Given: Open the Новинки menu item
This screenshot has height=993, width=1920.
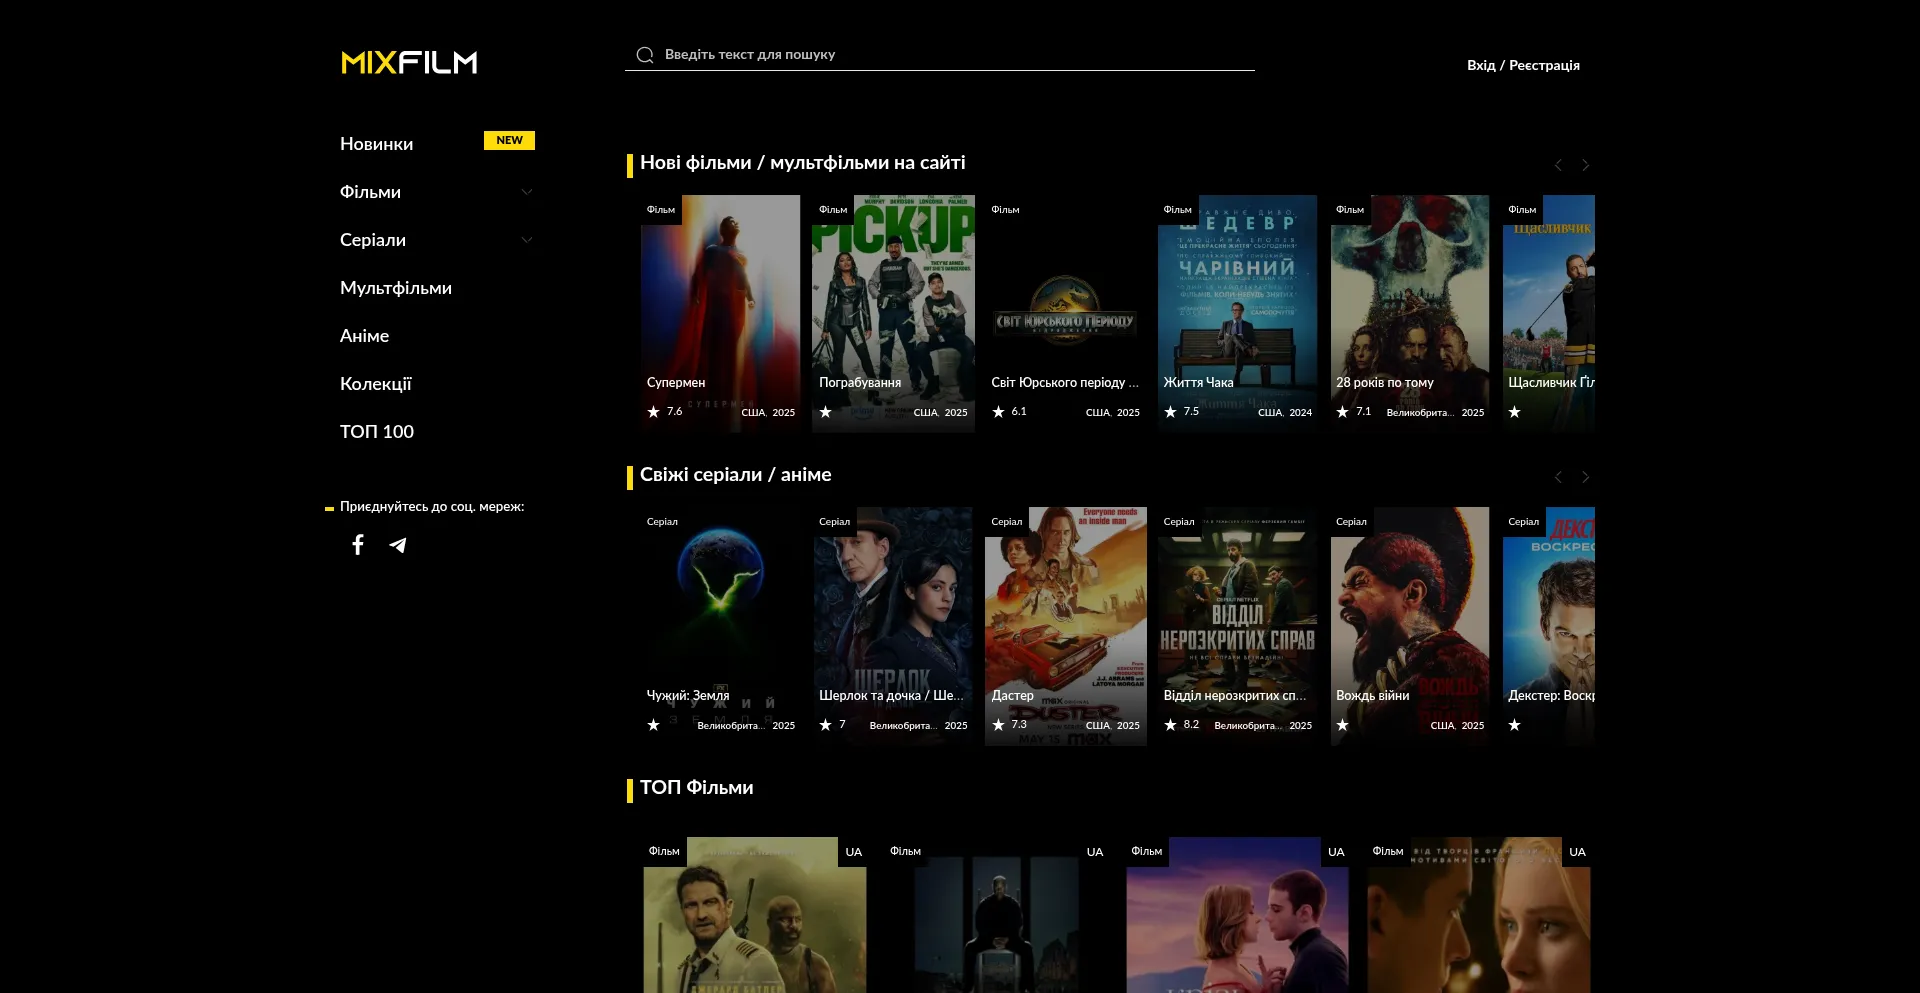Looking at the screenshot, I should (x=376, y=143).
